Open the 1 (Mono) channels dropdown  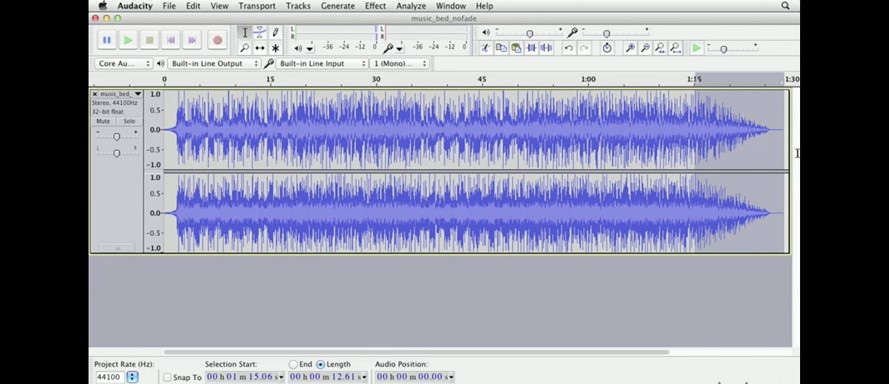point(399,64)
